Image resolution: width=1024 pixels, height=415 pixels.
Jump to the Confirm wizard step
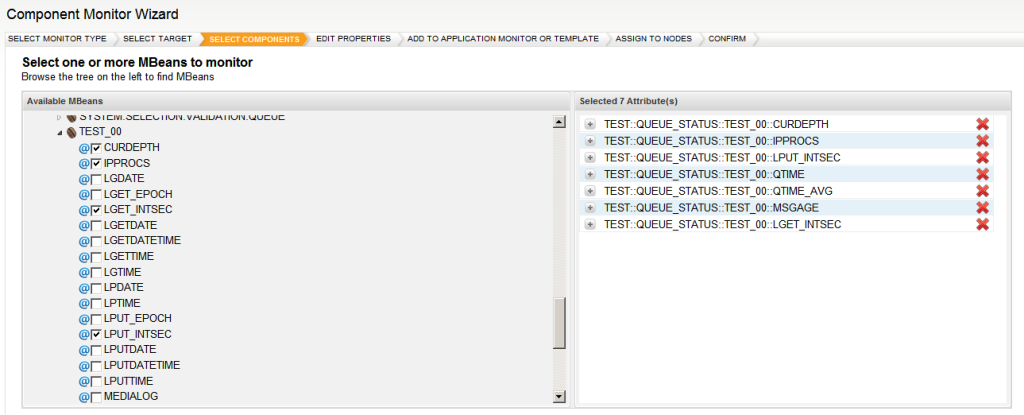point(728,39)
